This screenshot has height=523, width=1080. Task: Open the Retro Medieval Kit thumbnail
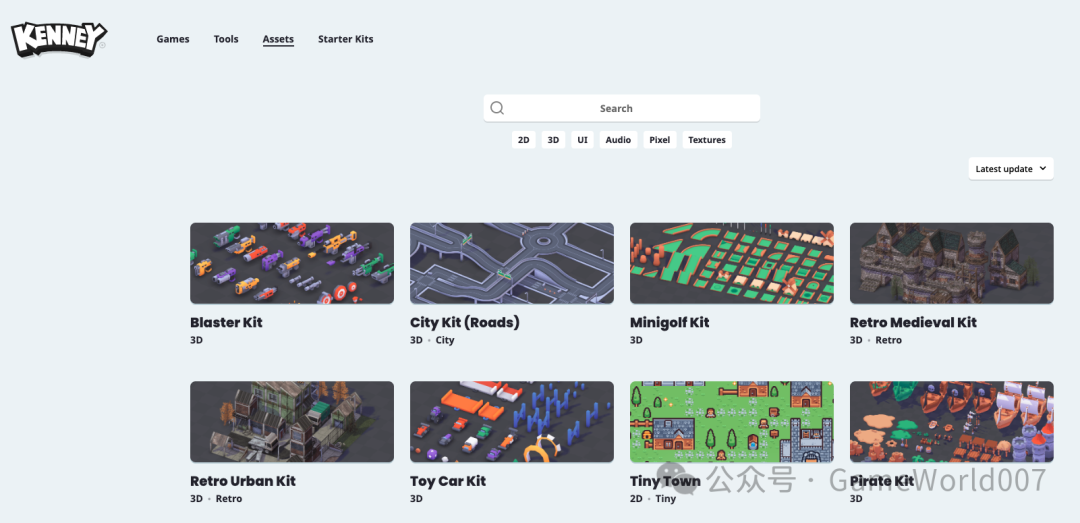pos(952,263)
